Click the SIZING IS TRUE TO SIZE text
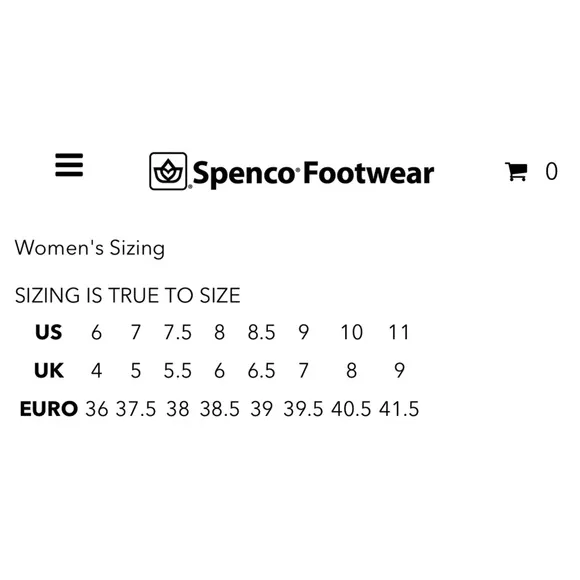 pyautogui.click(x=128, y=295)
